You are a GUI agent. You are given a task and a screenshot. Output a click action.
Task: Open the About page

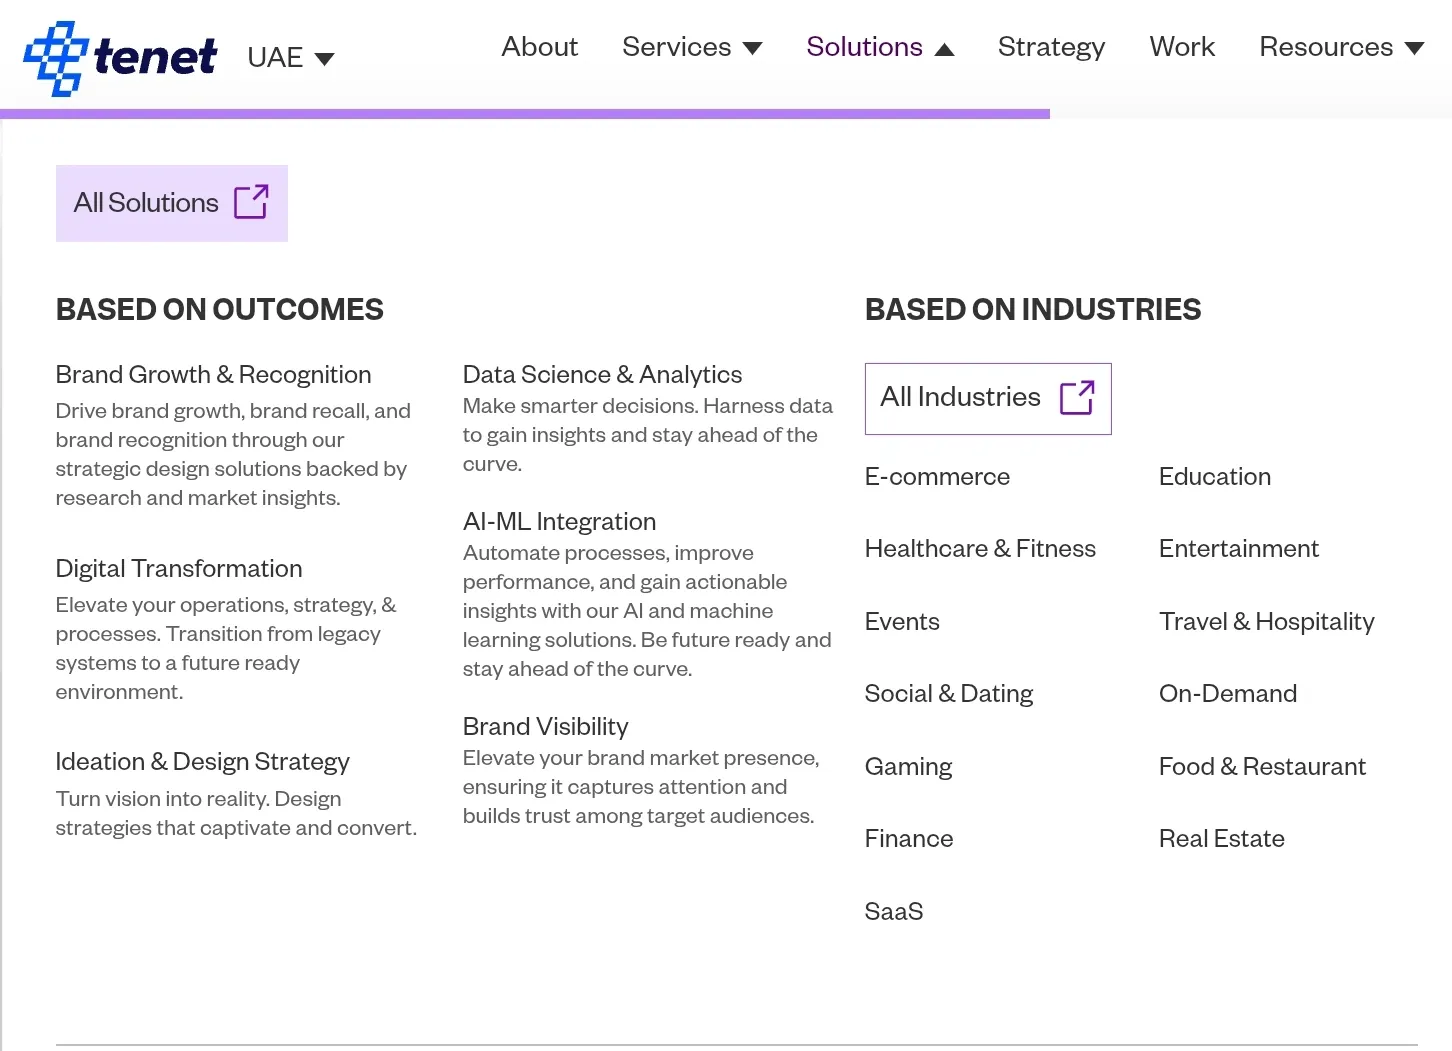tap(539, 47)
